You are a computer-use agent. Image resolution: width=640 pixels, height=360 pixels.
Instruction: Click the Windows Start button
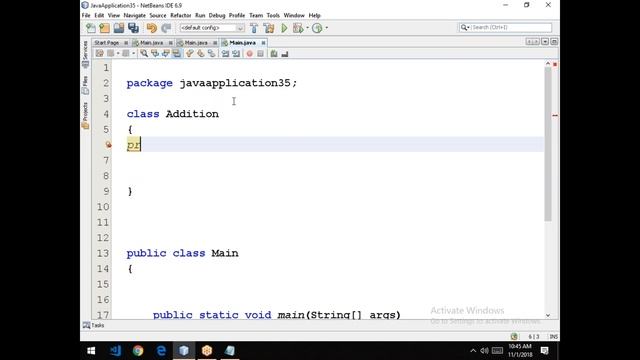point(91,351)
